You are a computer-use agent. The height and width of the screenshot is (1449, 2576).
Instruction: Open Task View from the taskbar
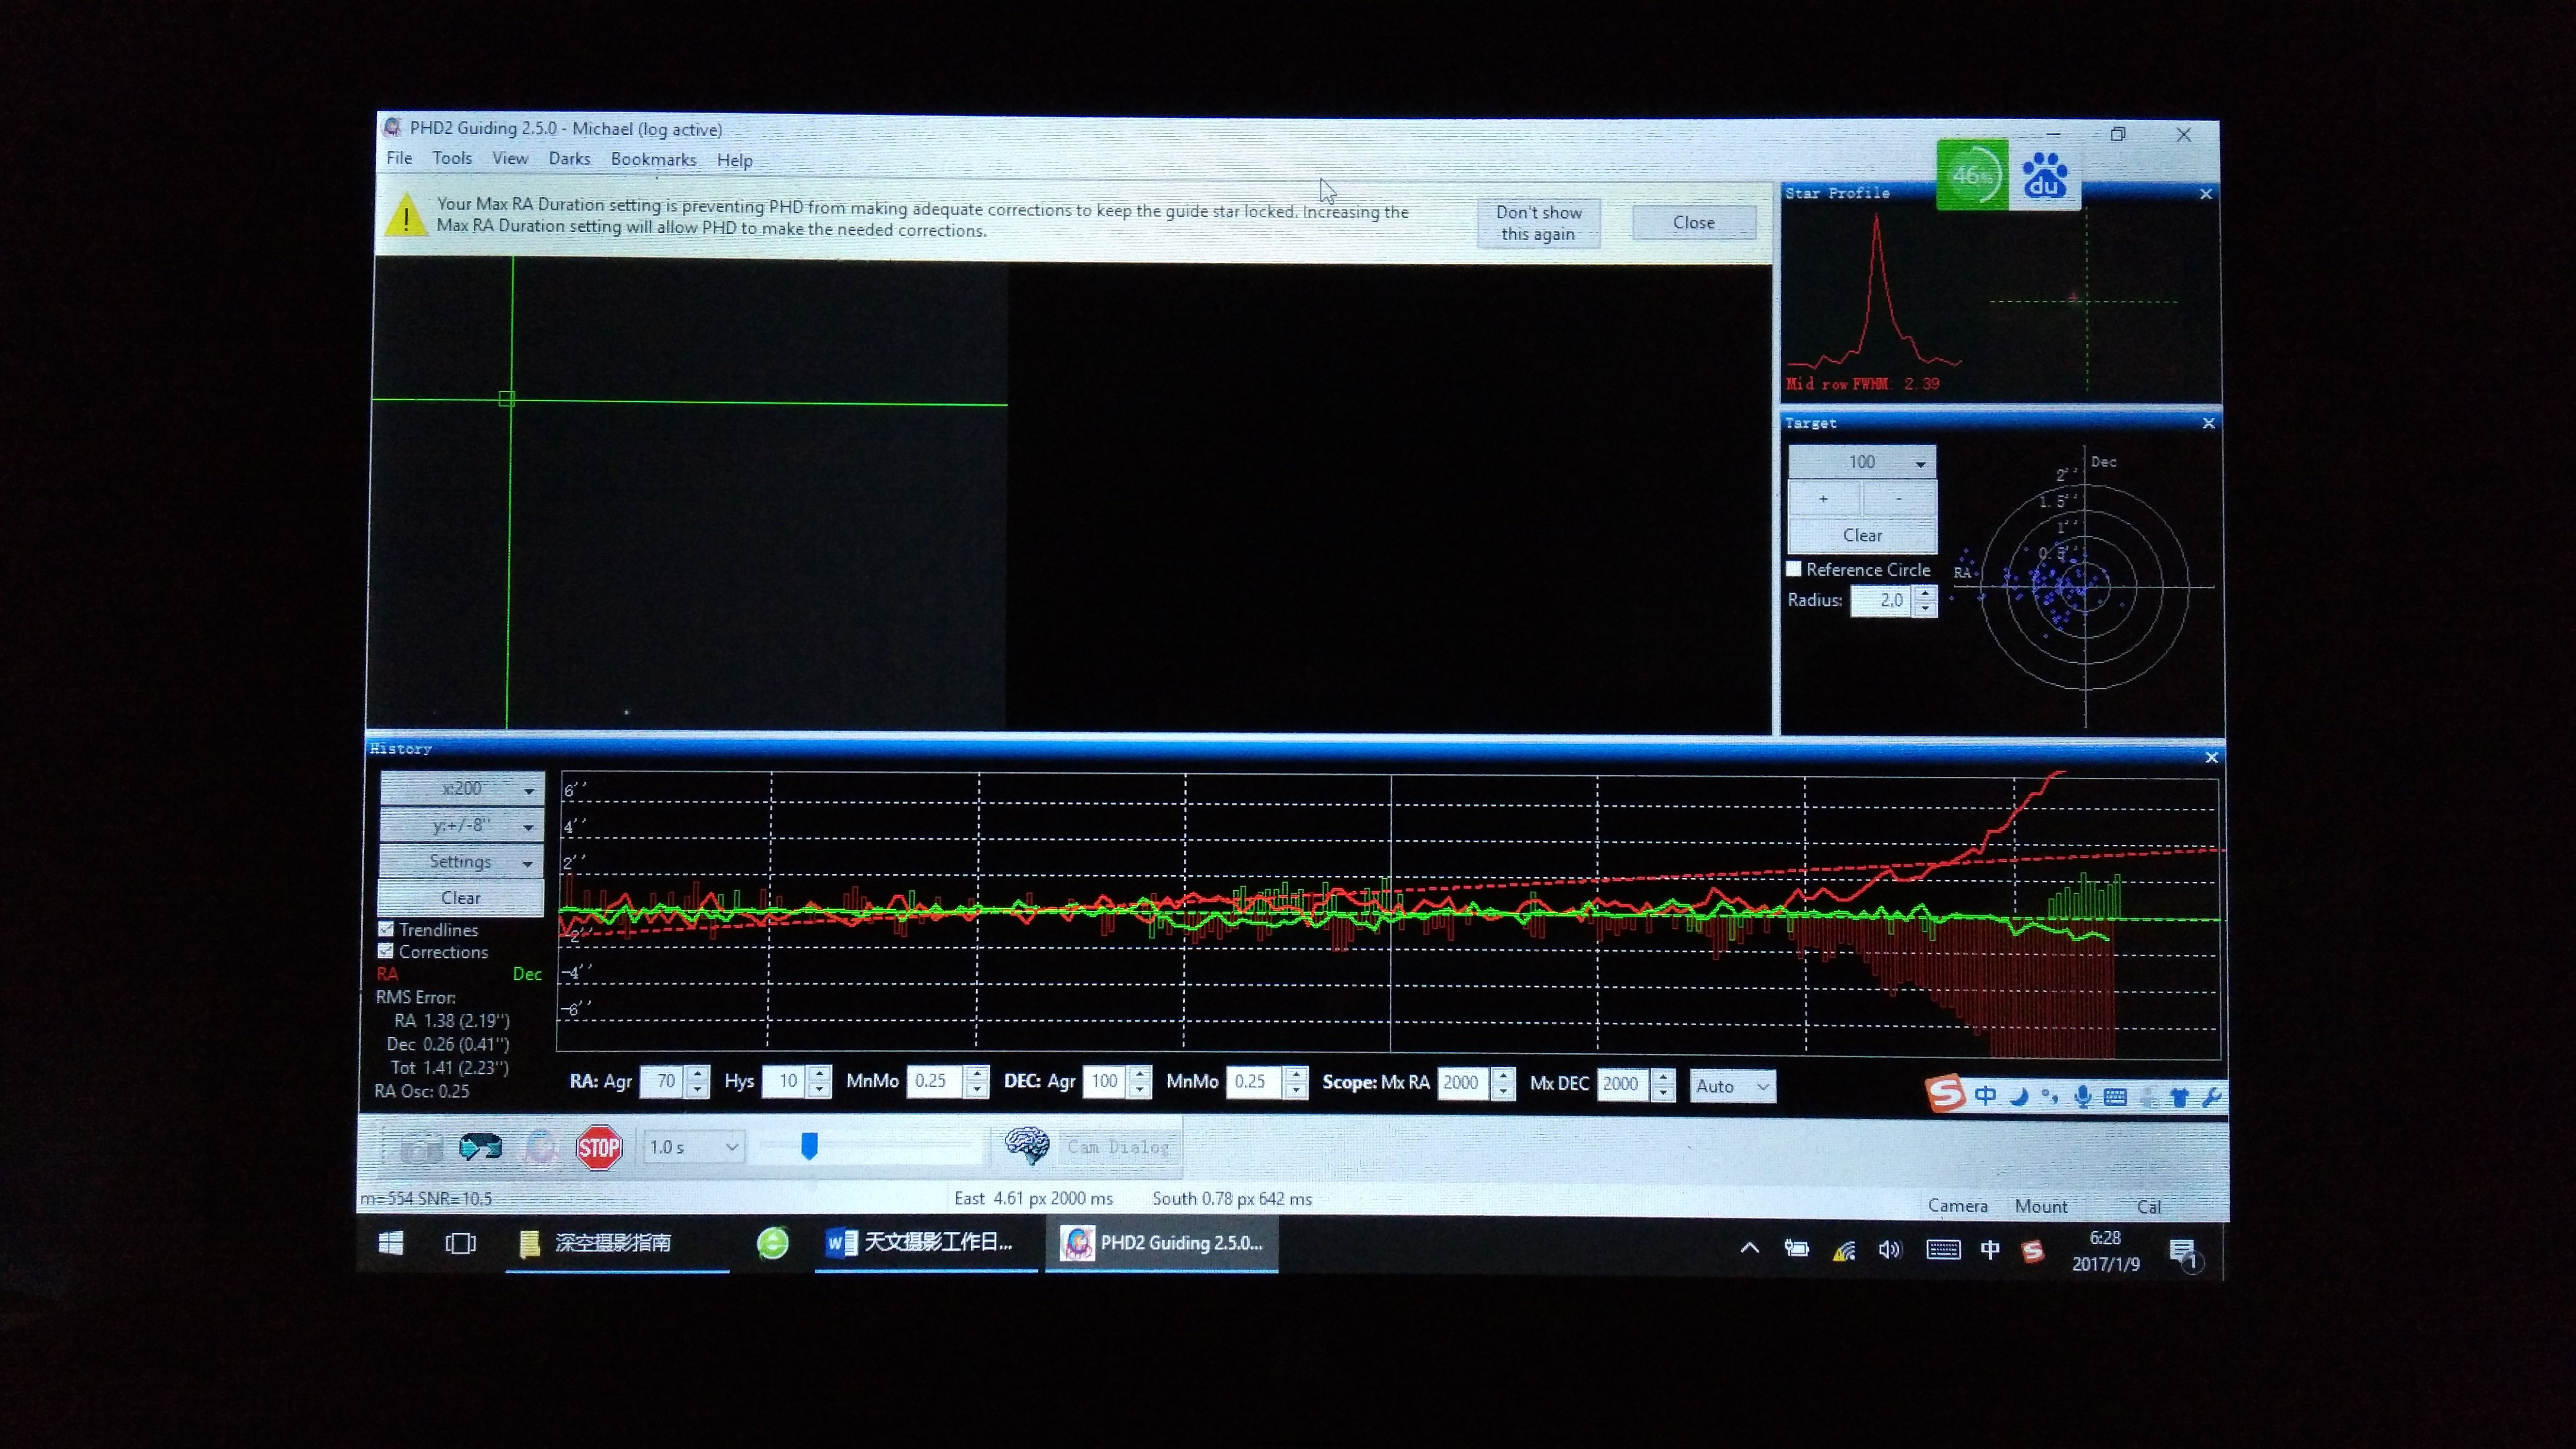pos(460,1243)
